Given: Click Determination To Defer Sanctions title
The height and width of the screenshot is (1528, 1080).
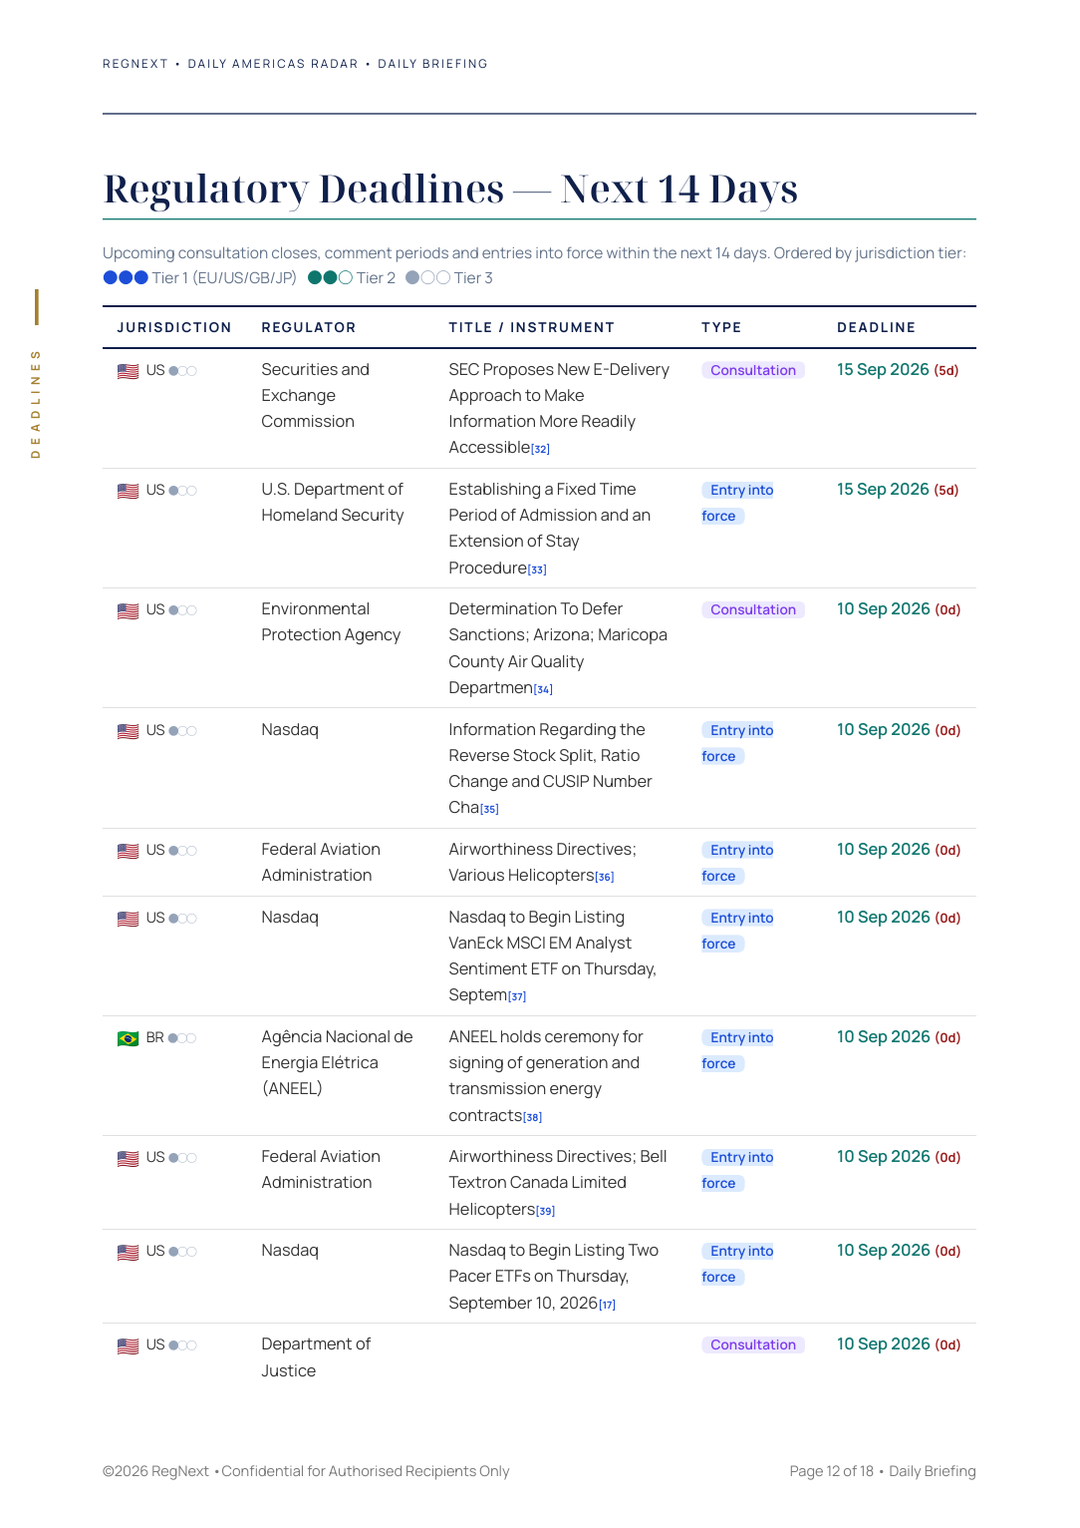Looking at the screenshot, I should (x=558, y=649).
